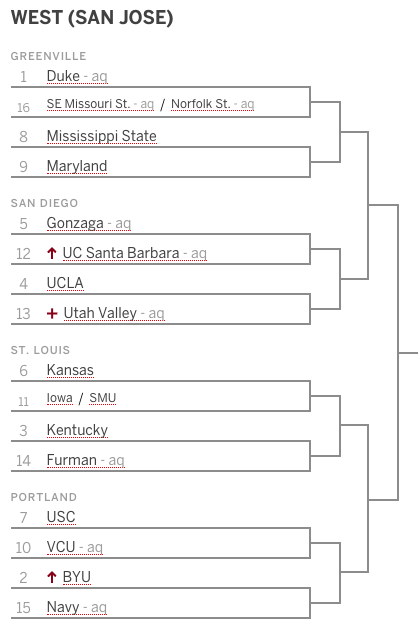Click the Maryland team name
Screen dimensions: 418x630
[x=77, y=166]
